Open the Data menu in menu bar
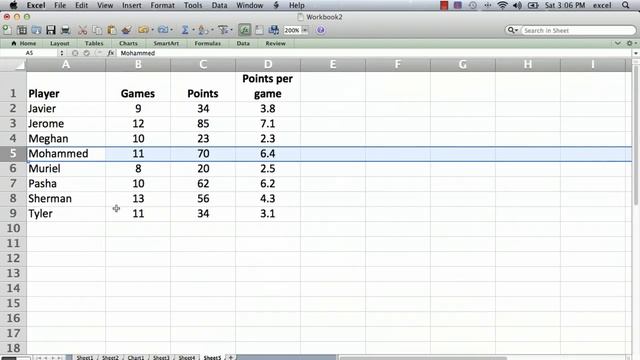Screen dimensions: 640x360 (219, 5)
